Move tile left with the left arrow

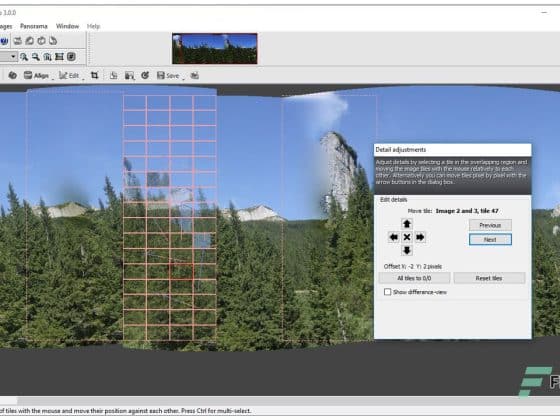pyautogui.click(x=394, y=237)
